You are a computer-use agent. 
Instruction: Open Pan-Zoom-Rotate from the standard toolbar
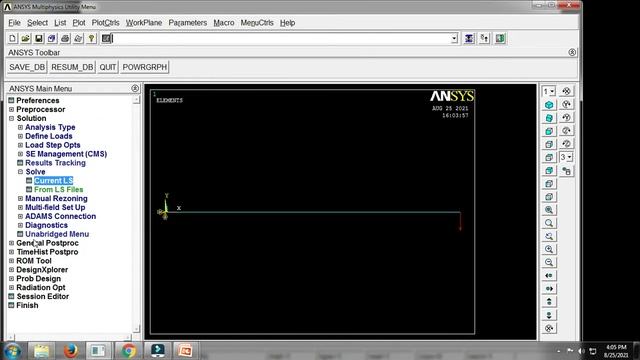(52, 38)
